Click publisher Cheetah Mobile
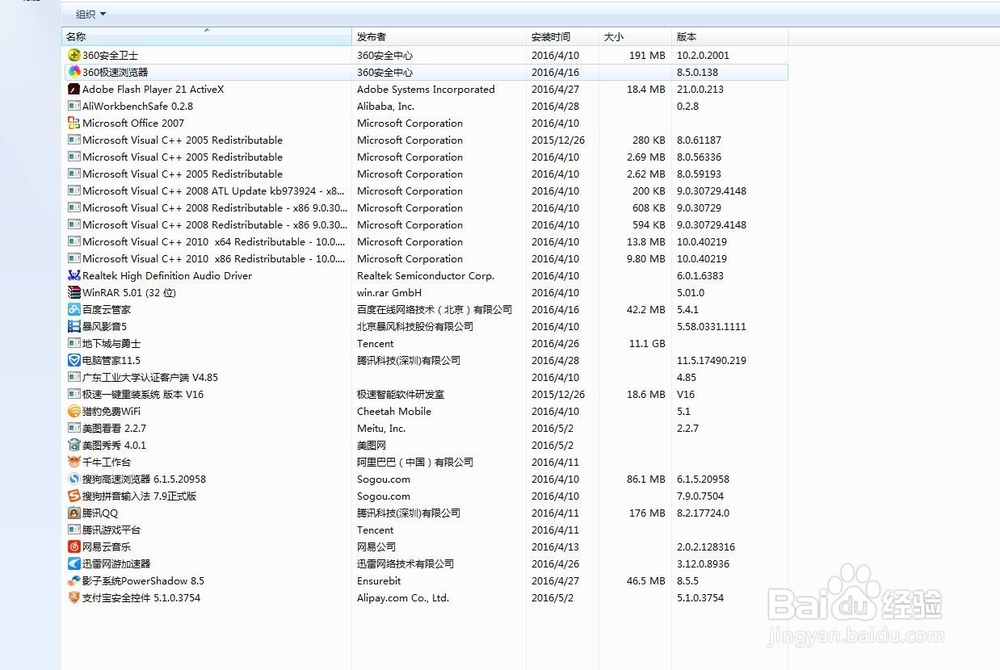 pyautogui.click(x=394, y=411)
